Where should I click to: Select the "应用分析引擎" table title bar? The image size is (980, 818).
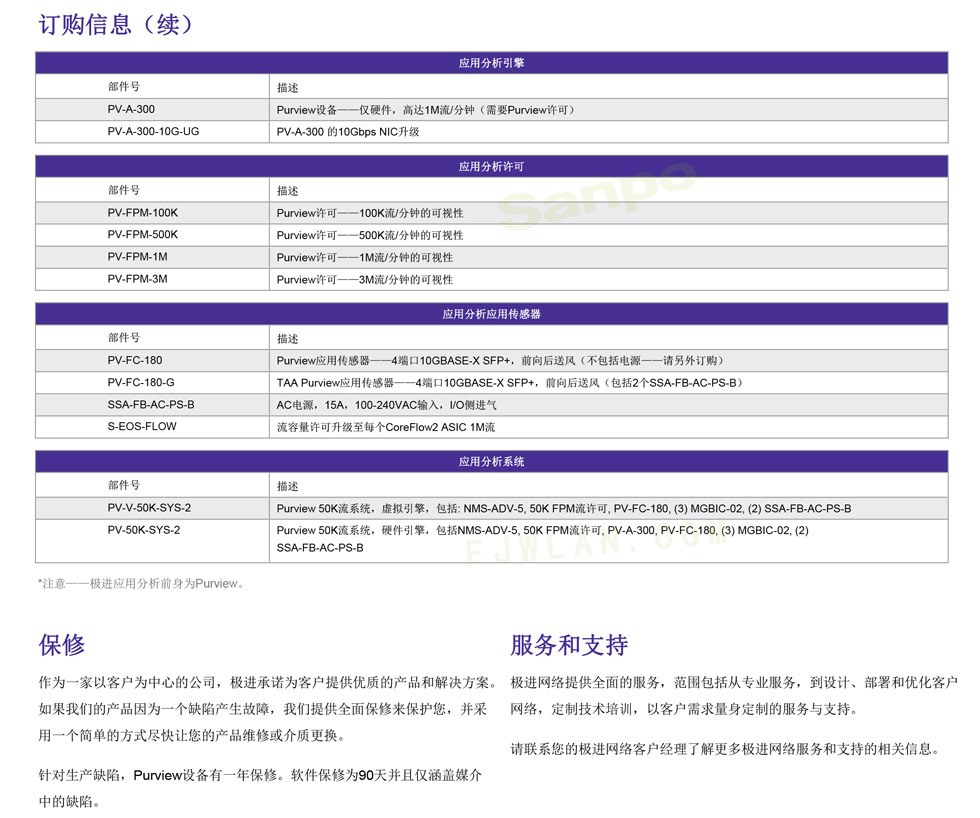[x=491, y=63]
